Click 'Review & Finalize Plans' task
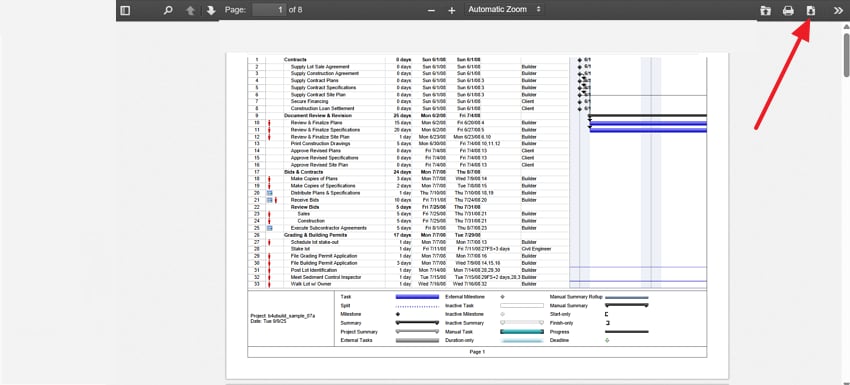The image size is (850, 385). 317,123
